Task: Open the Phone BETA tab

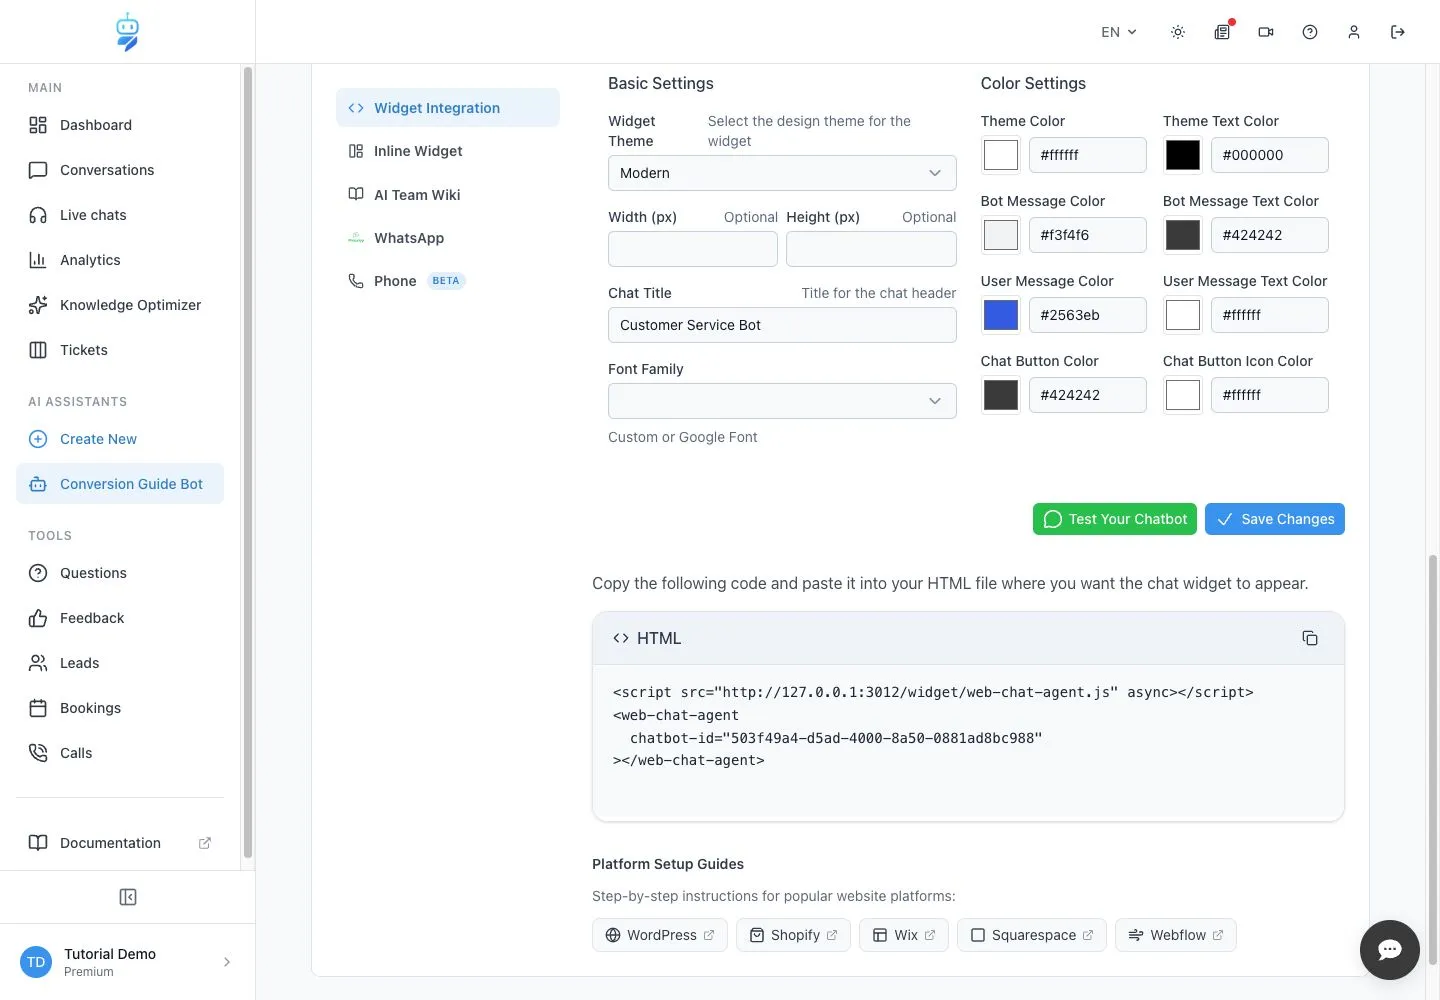Action: (448, 281)
